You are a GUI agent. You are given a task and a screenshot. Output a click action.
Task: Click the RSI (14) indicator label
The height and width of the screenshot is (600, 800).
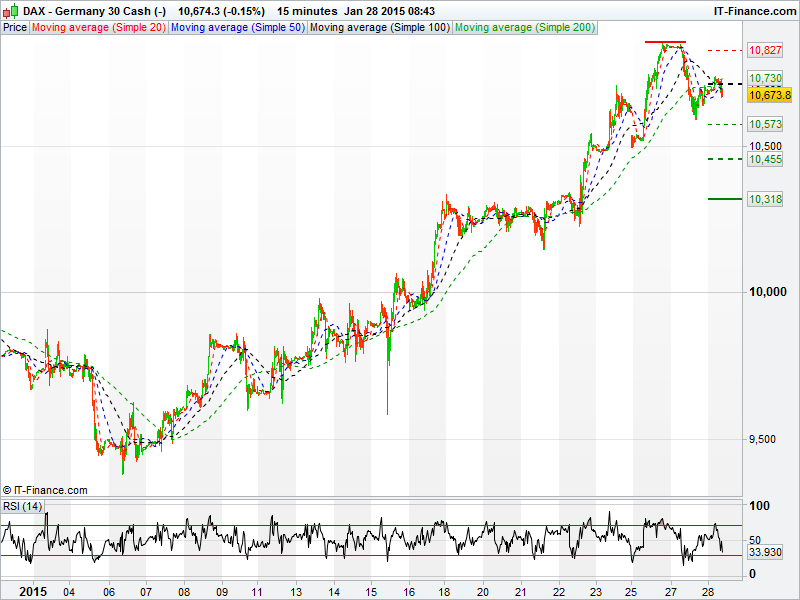pos(23,506)
